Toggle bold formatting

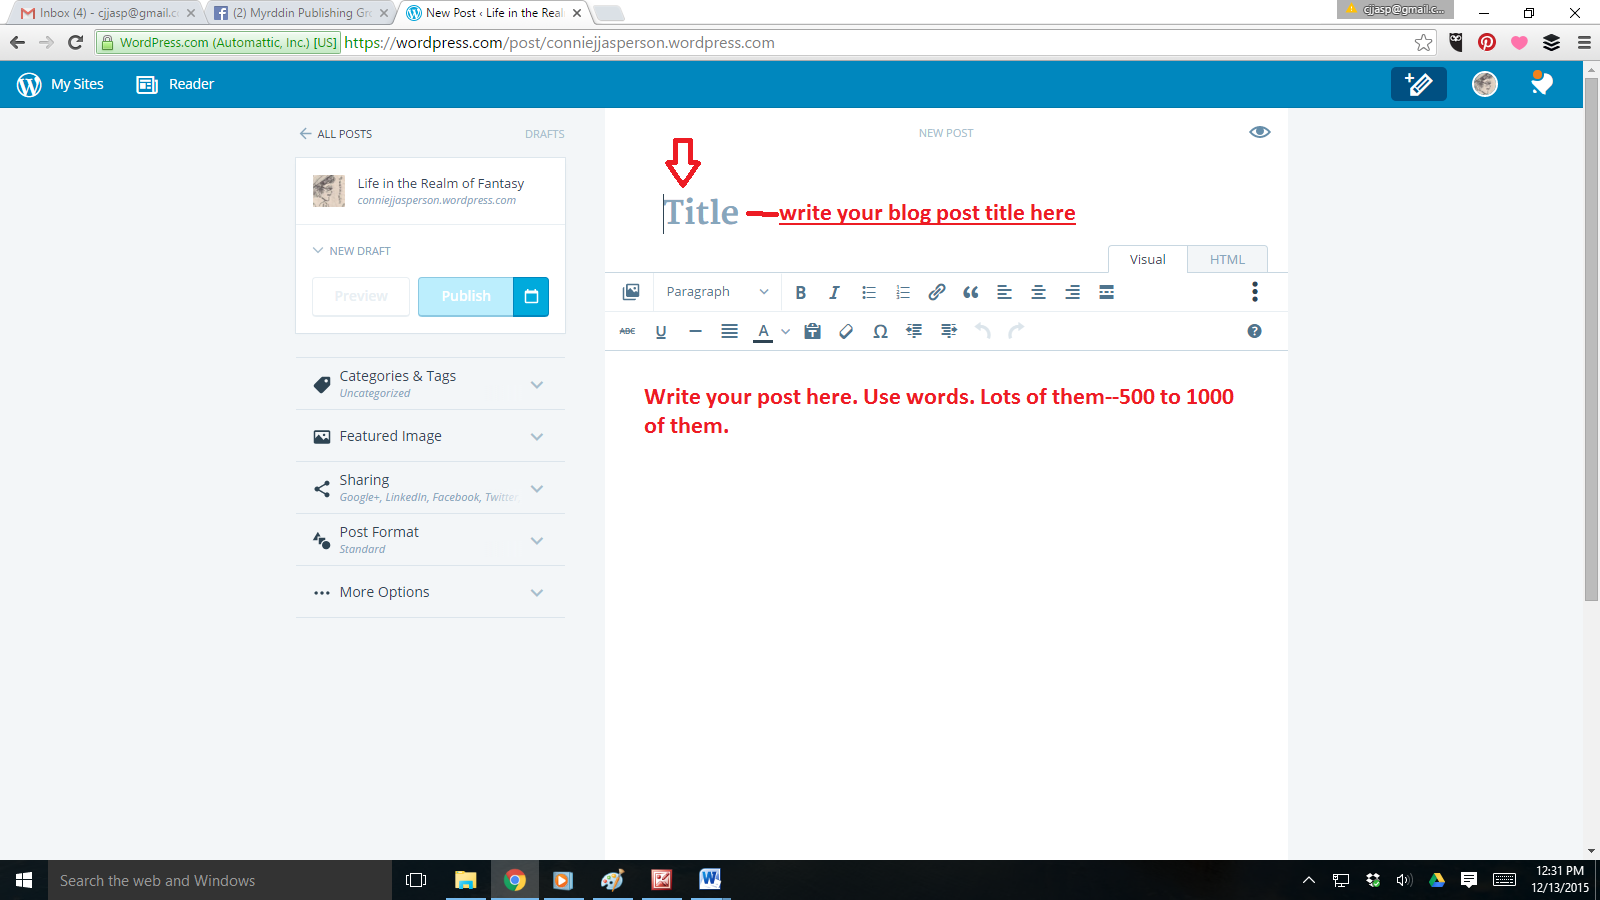(x=800, y=292)
